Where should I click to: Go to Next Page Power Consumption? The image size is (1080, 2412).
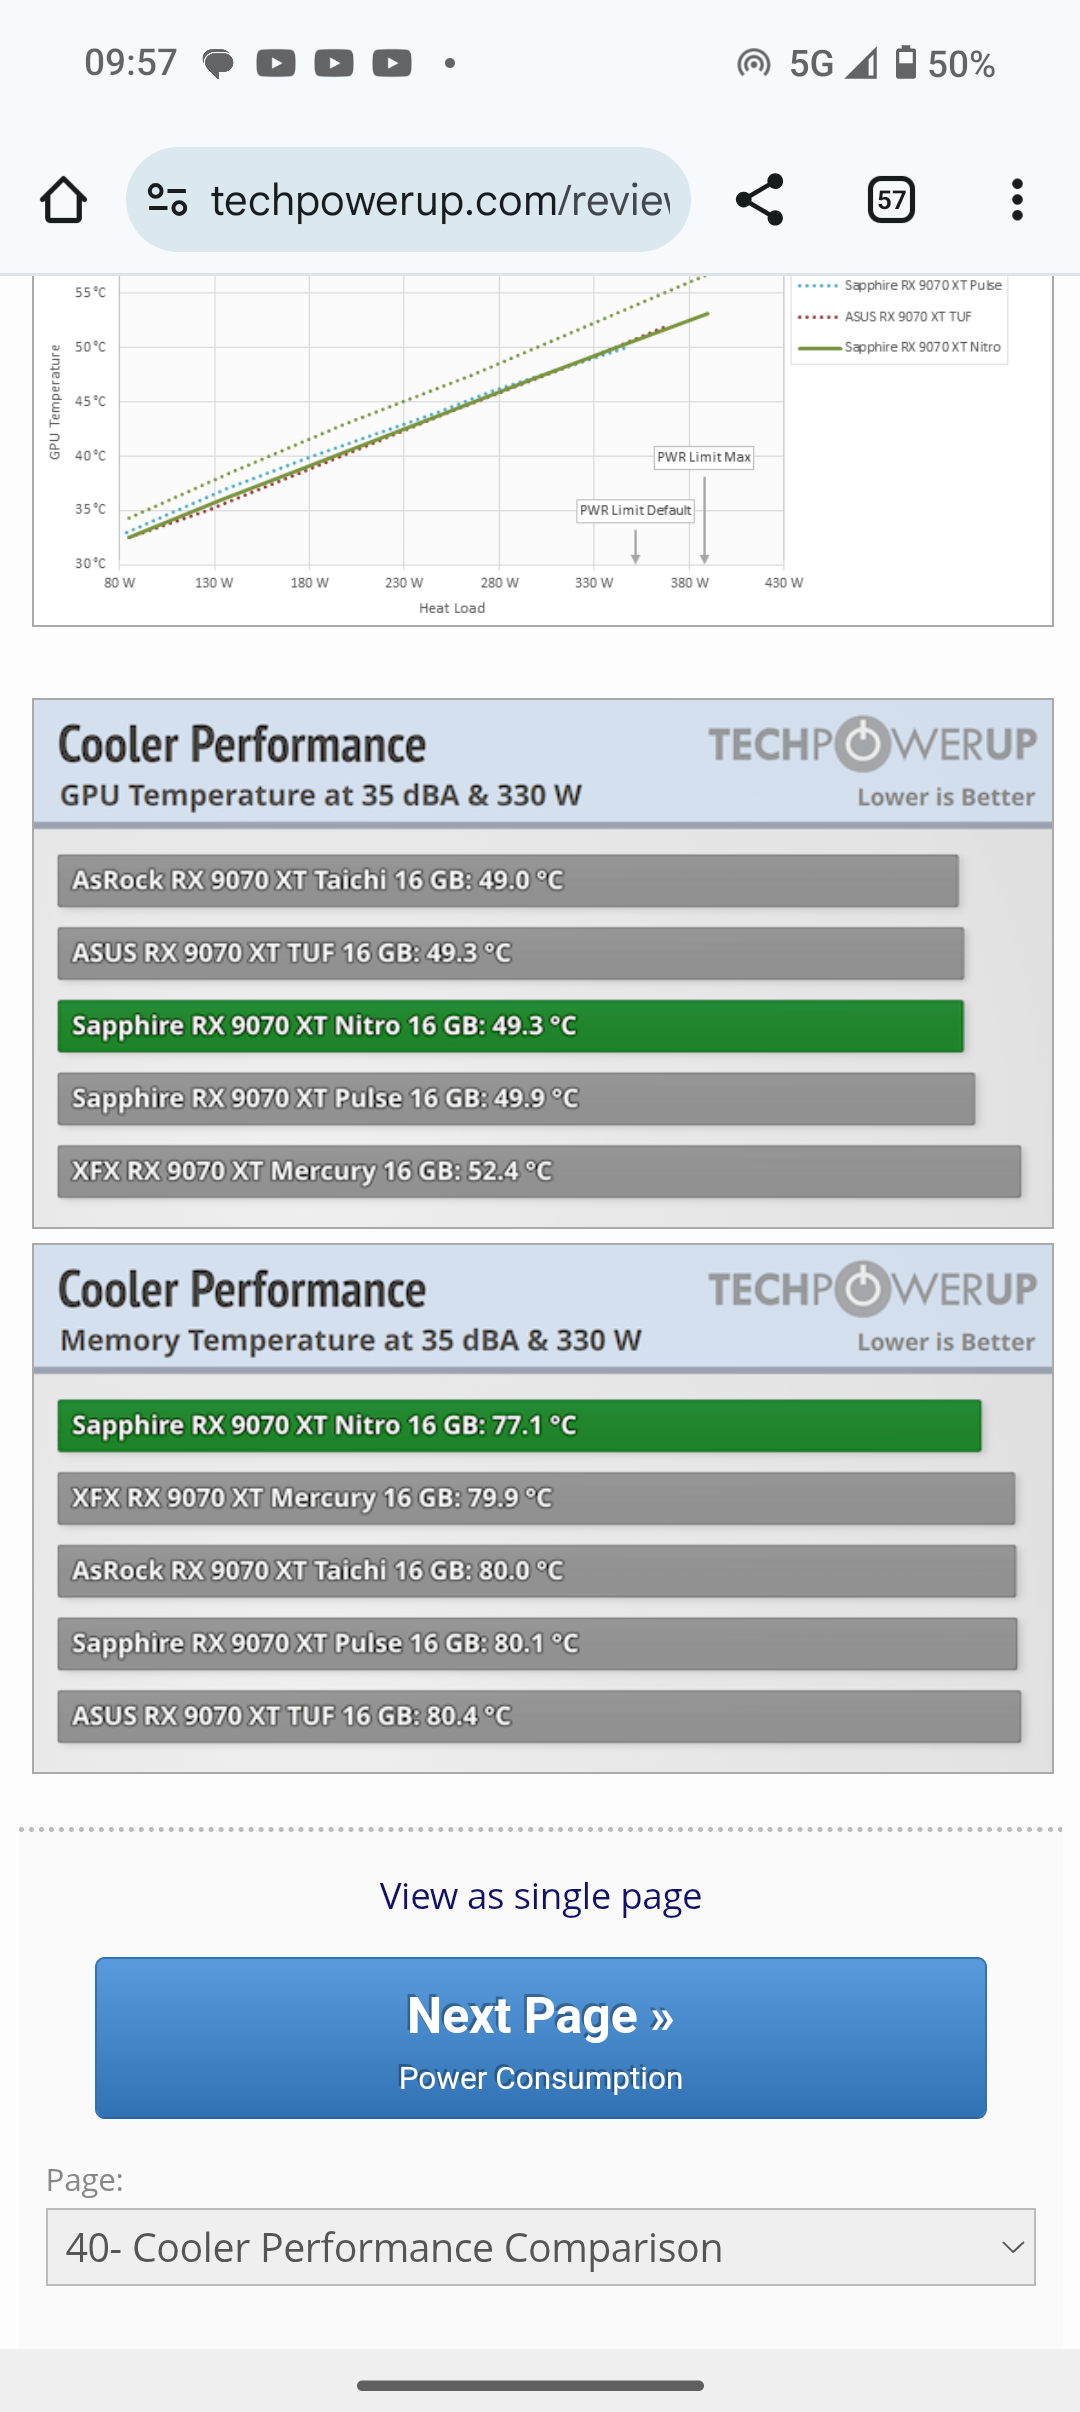click(x=540, y=2037)
